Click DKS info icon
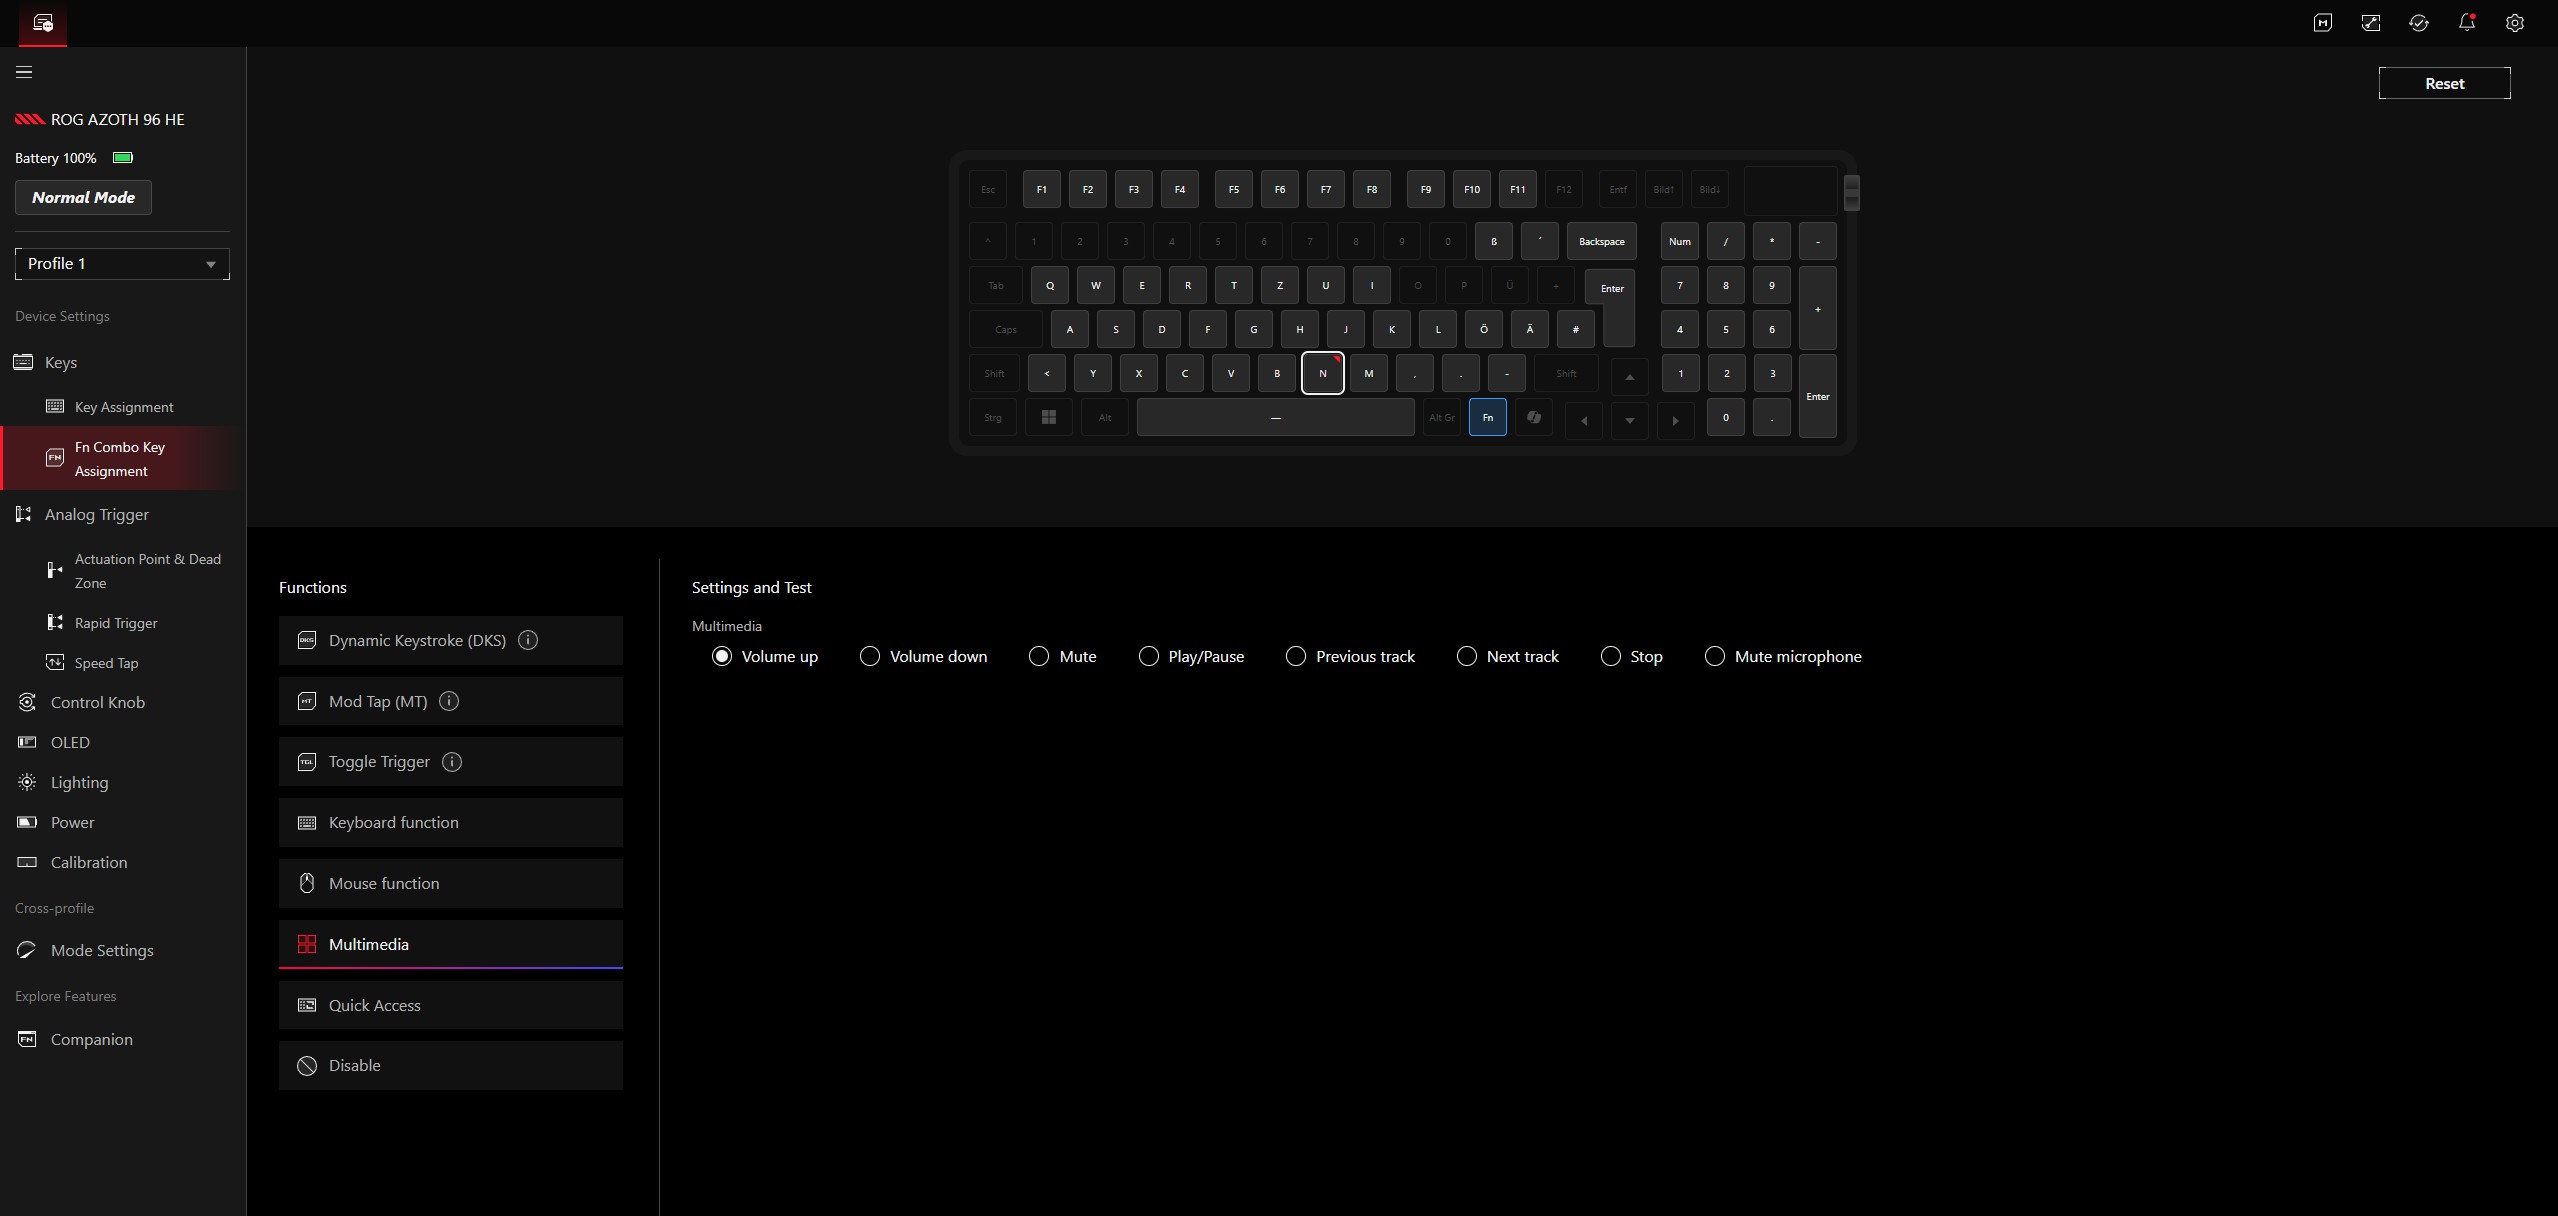 coord(528,640)
